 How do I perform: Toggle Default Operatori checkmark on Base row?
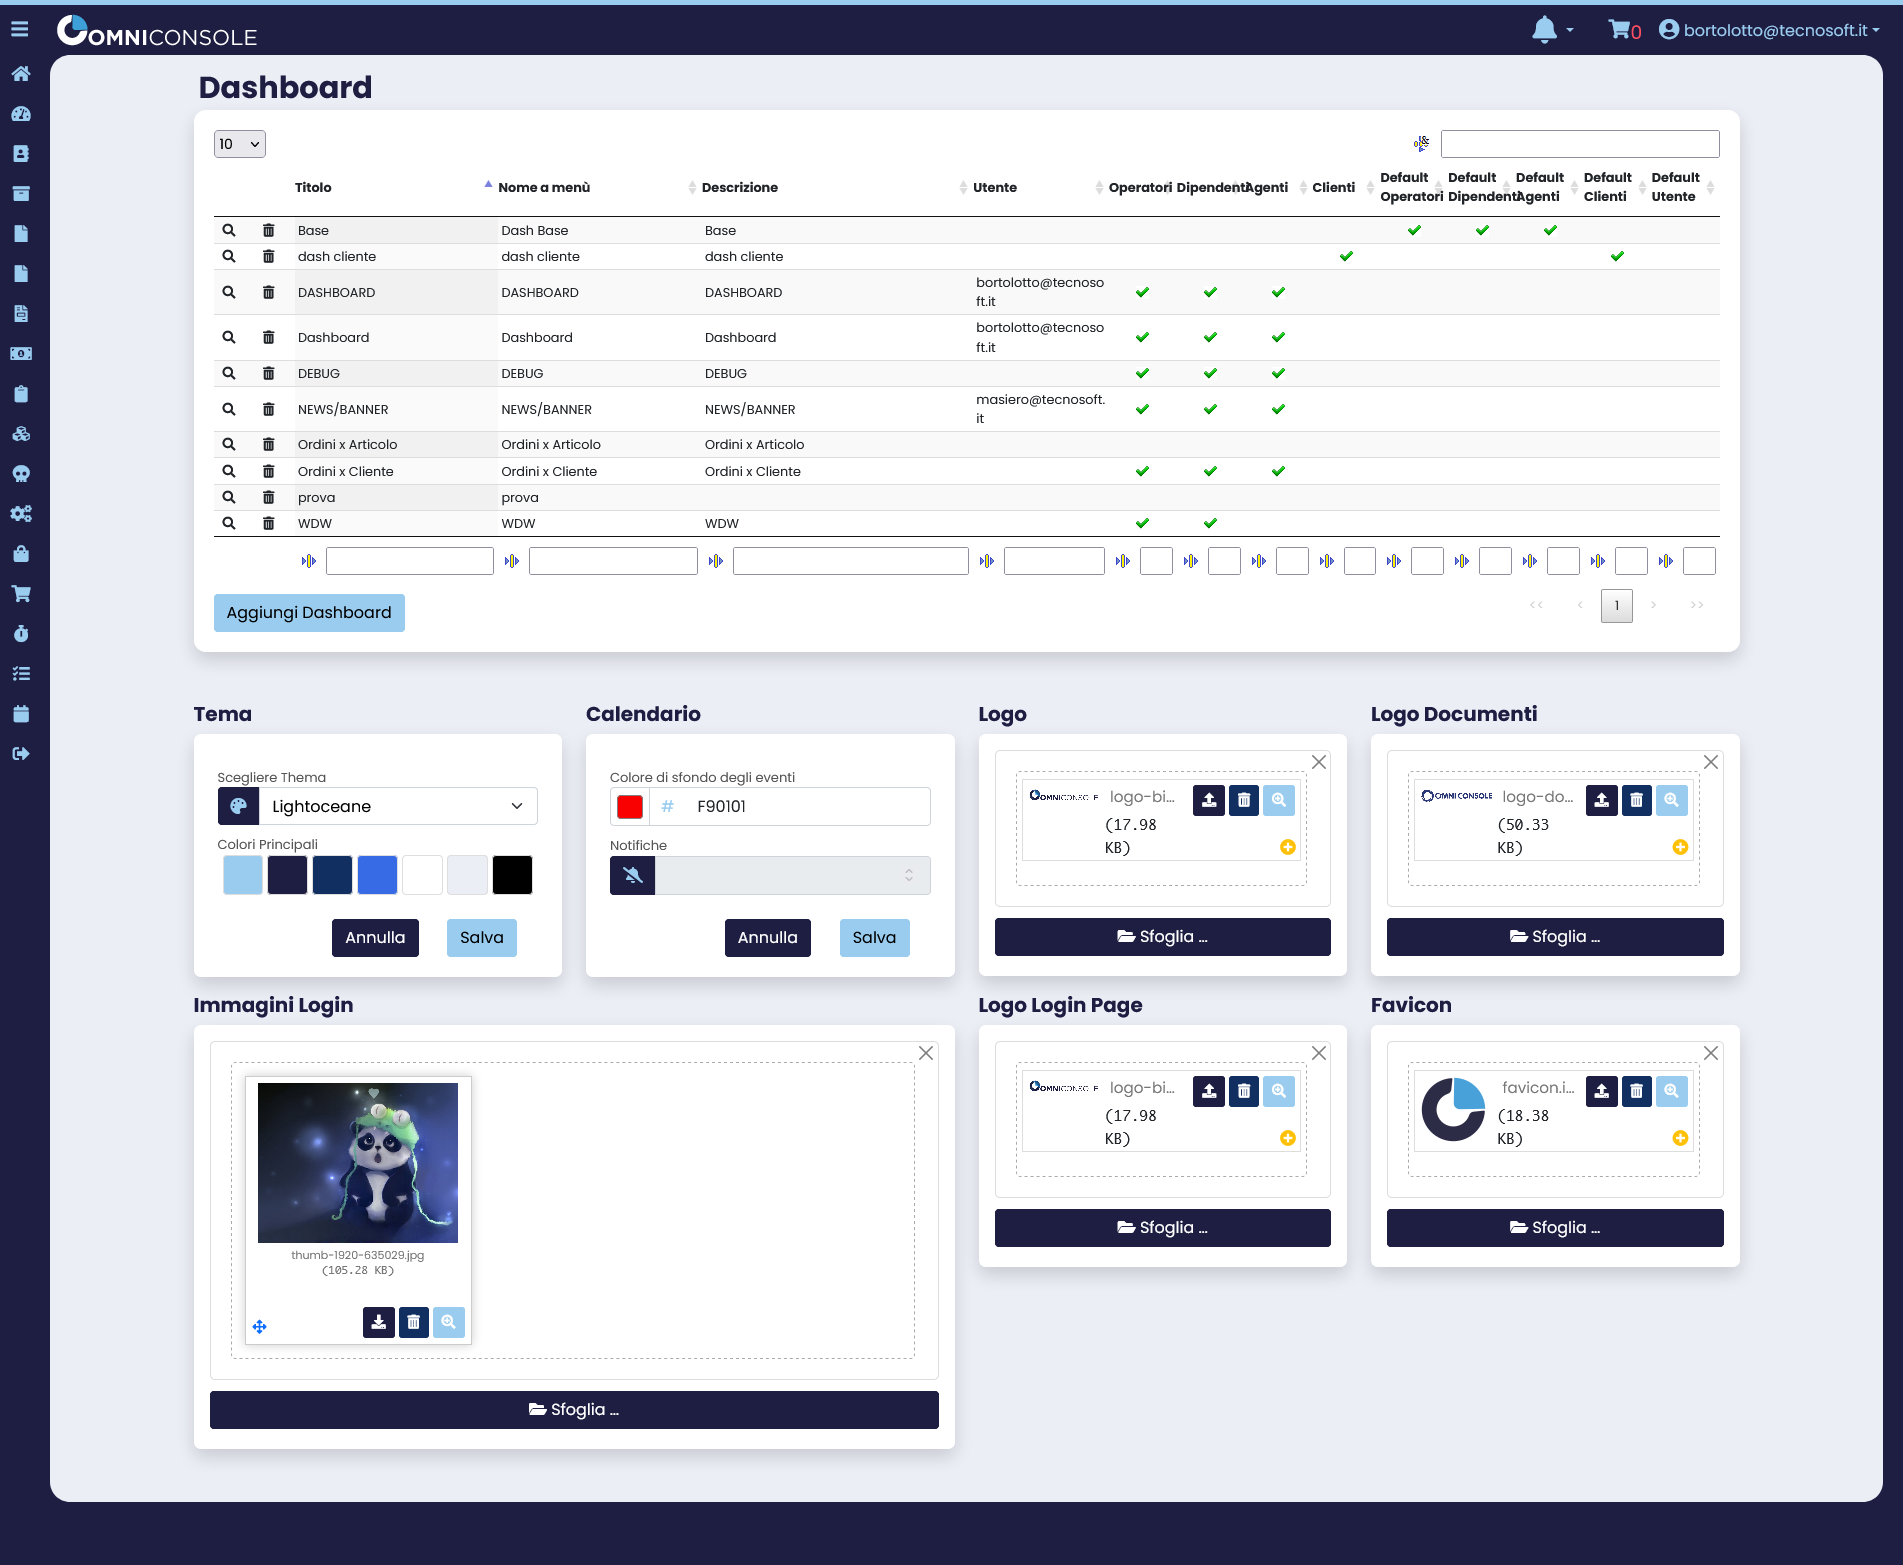click(1413, 229)
